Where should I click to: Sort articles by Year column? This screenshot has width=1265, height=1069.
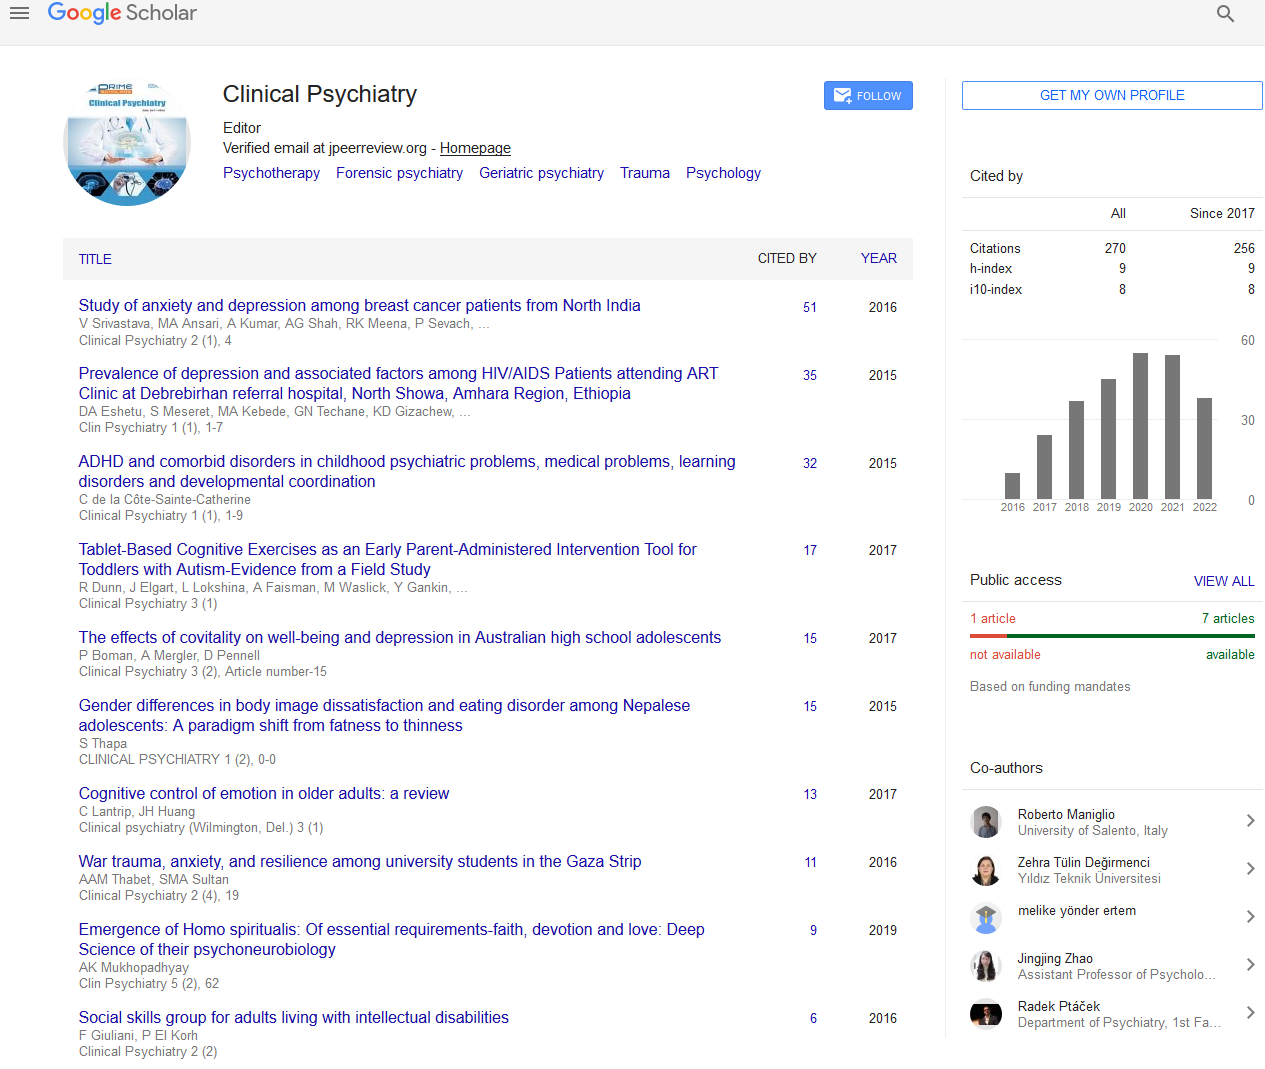coord(878,258)
